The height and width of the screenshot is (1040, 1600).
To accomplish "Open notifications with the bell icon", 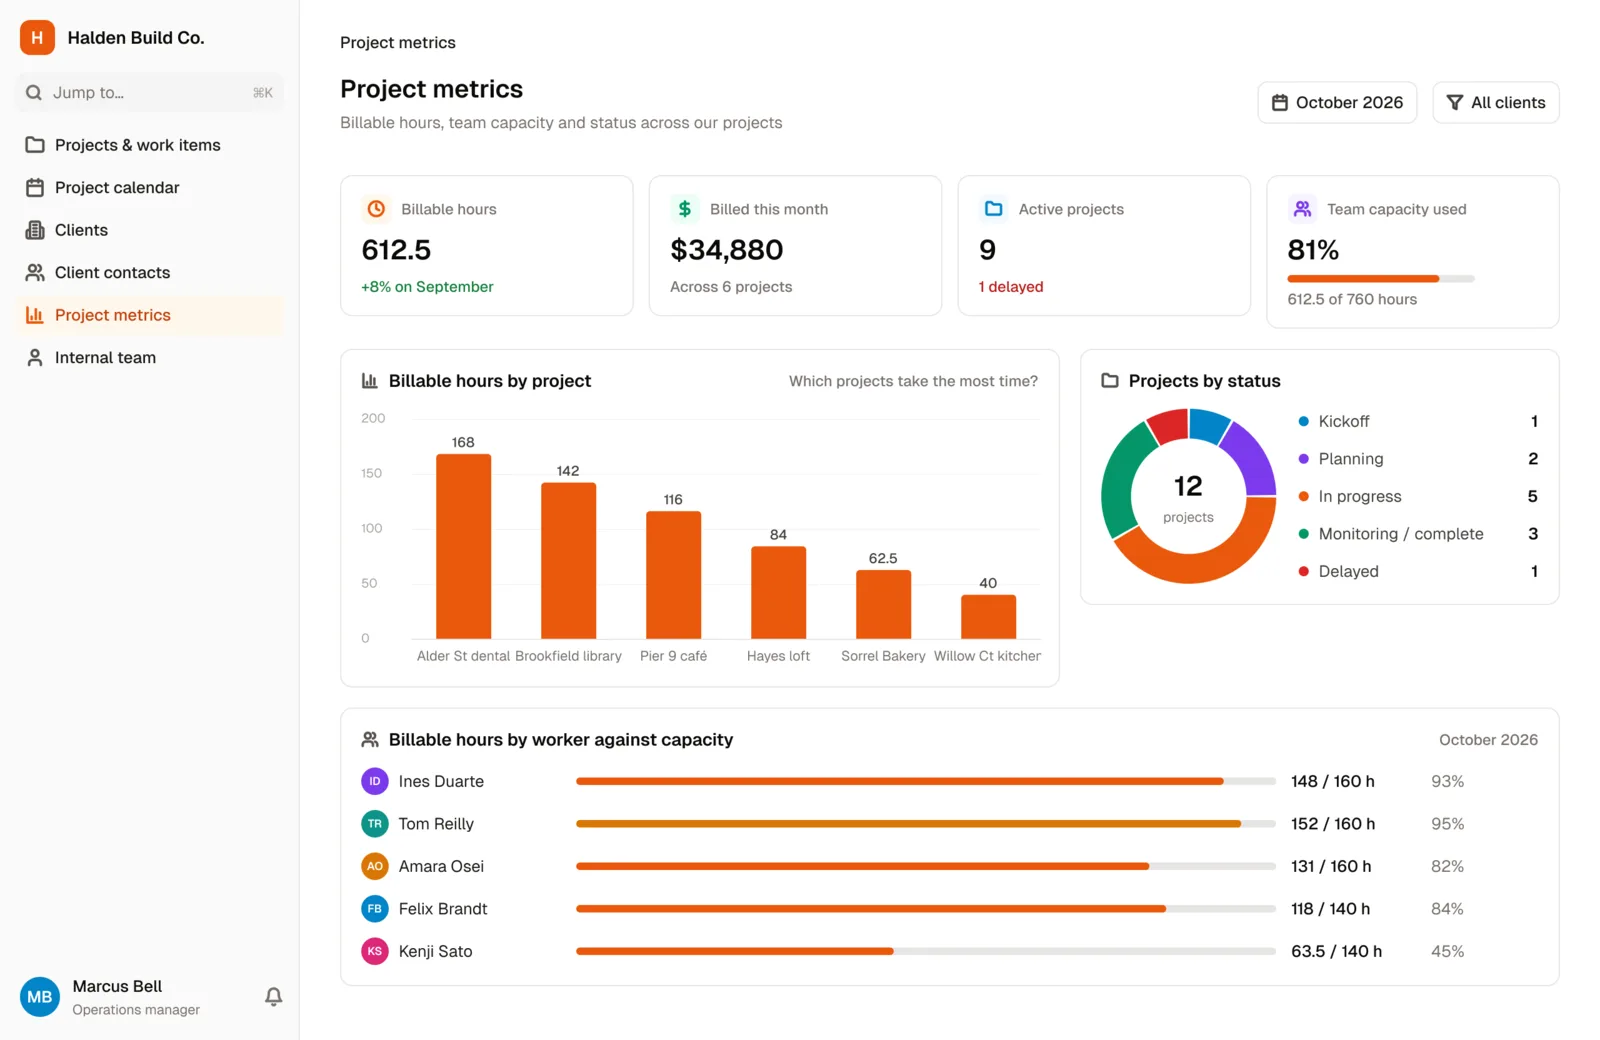I will click(273, 997).
